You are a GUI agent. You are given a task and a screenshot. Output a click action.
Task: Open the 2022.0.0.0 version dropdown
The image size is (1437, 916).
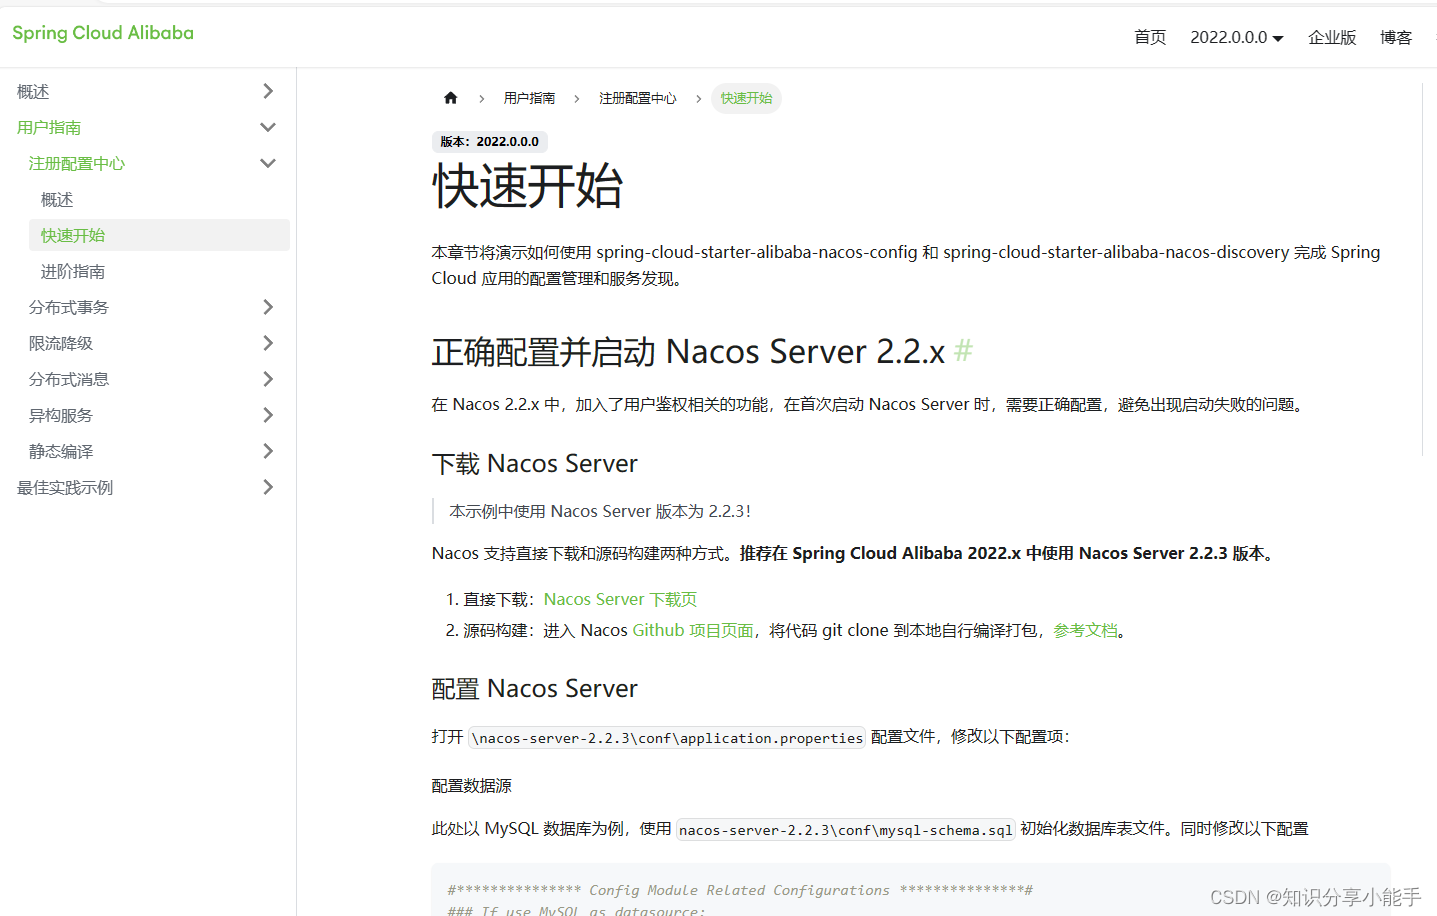coord(1236,37)
